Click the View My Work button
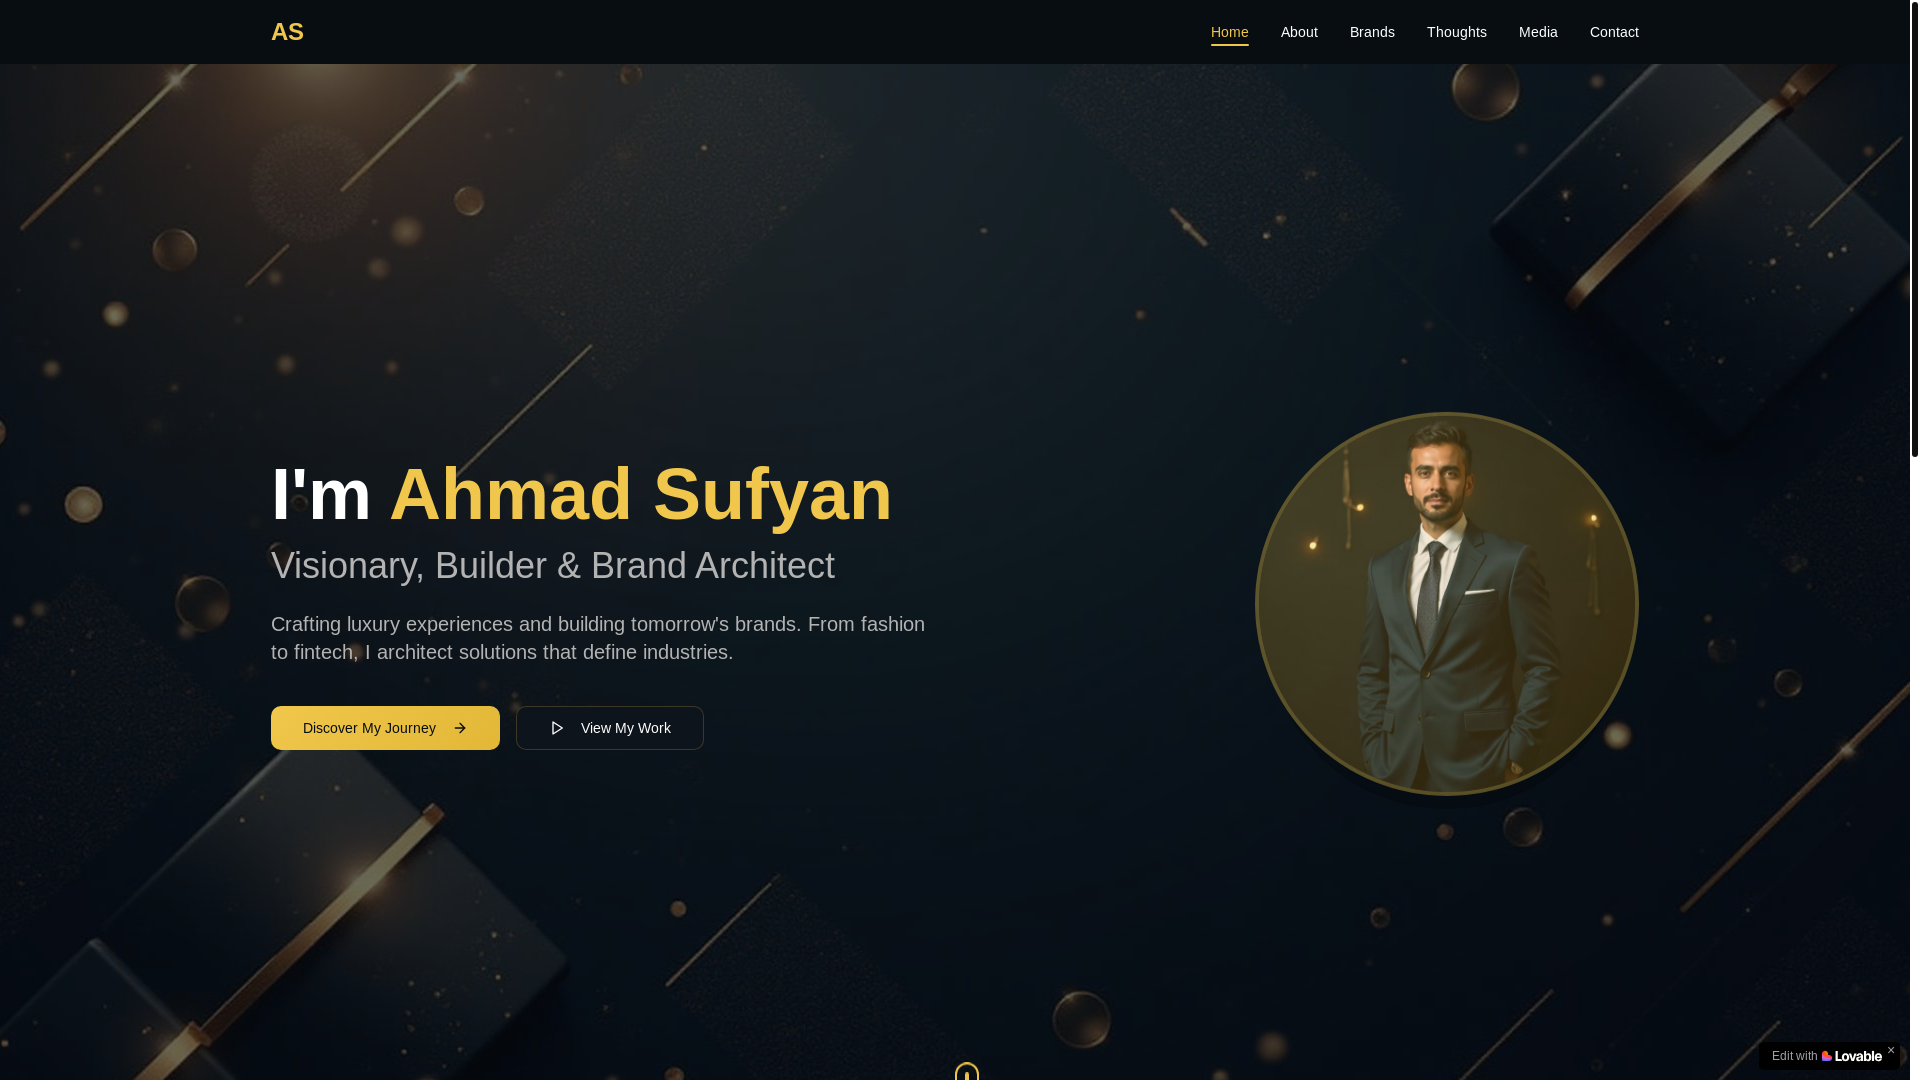The height and width of the screenshot is (1080, 1920). [609, 728]
